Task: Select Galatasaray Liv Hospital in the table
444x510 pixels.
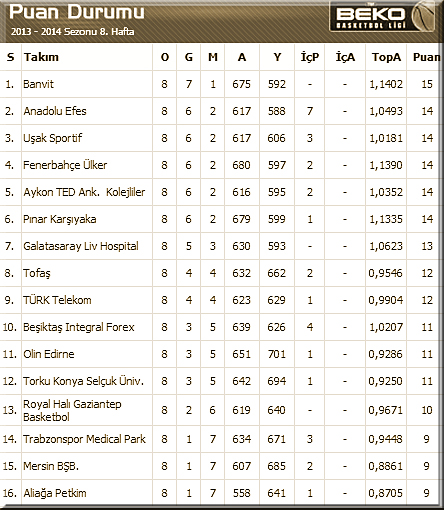Action: (x=81, y=246)
